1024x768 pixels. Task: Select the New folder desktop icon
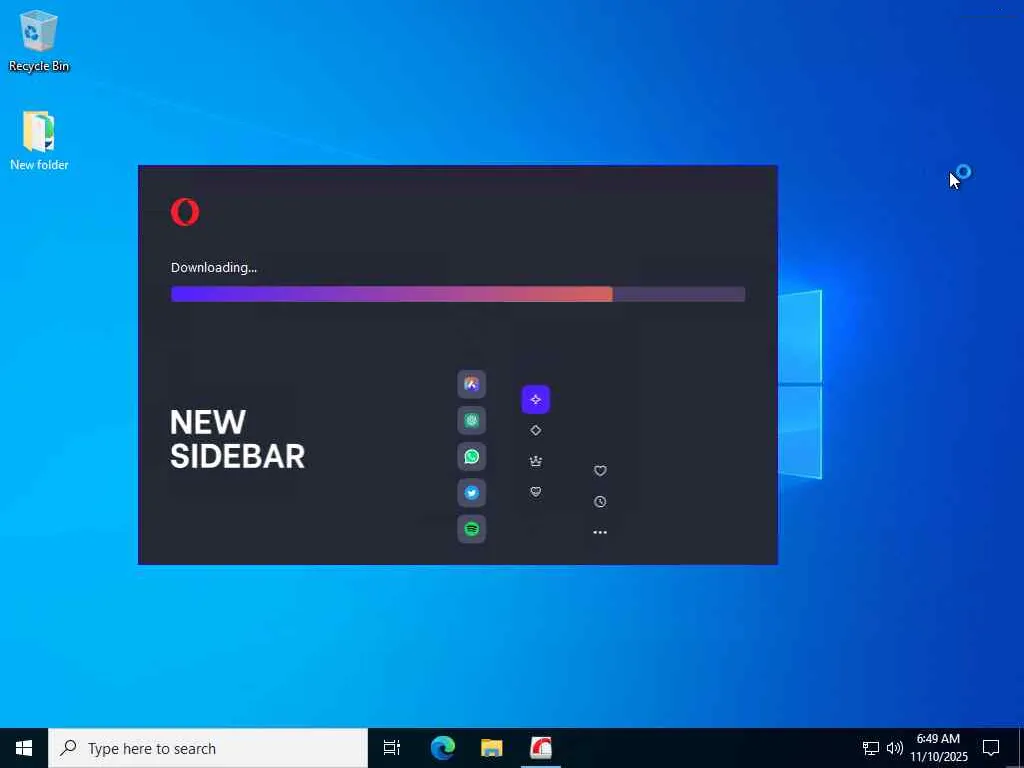39,140
